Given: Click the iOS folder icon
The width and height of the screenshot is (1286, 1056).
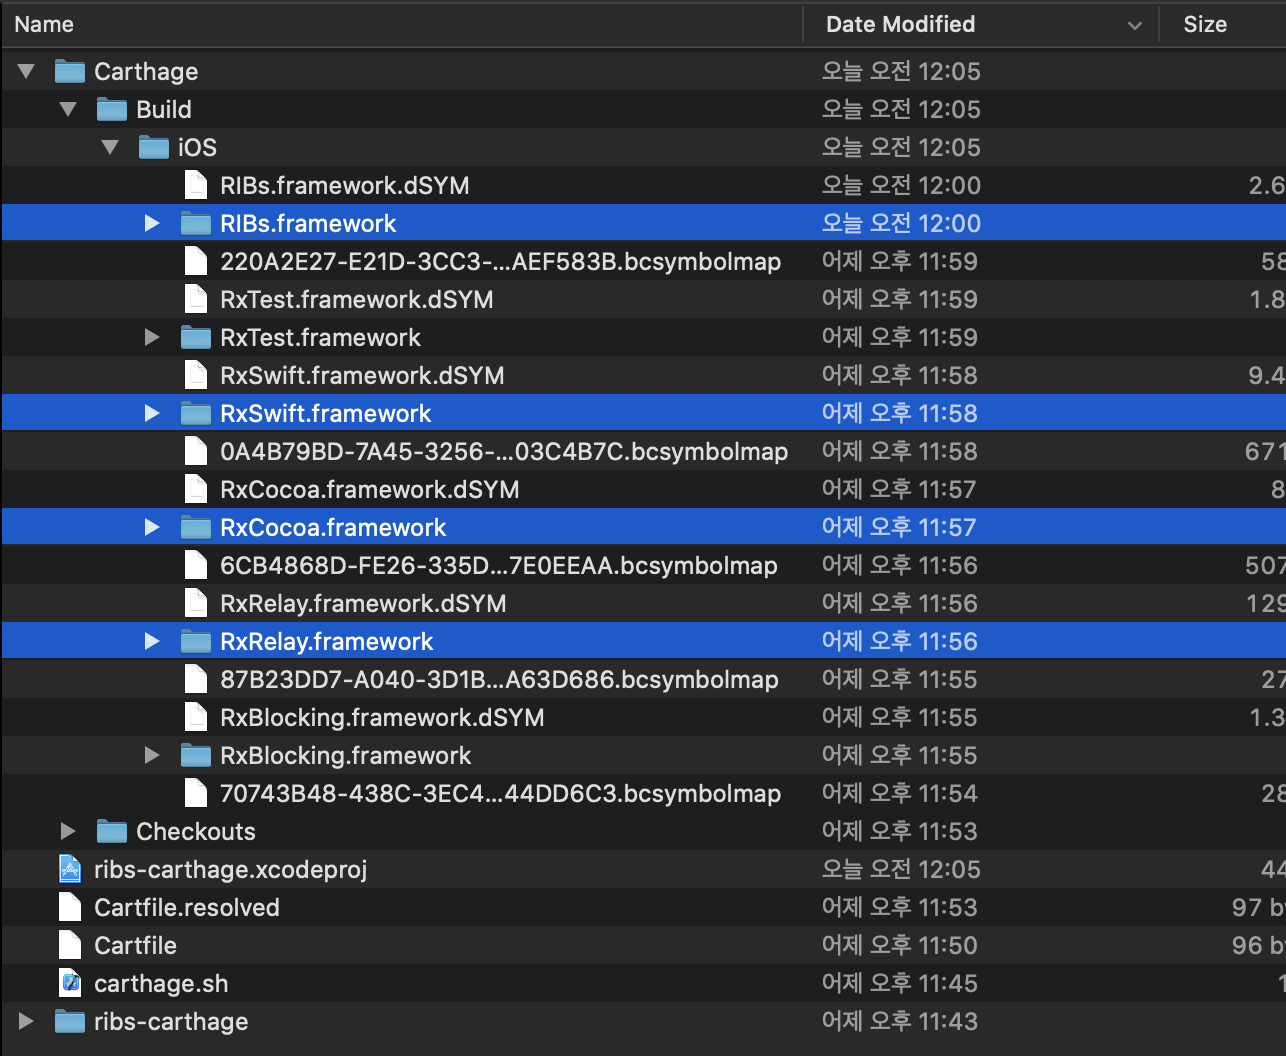Looking at the screenshot, I should 154,147.
